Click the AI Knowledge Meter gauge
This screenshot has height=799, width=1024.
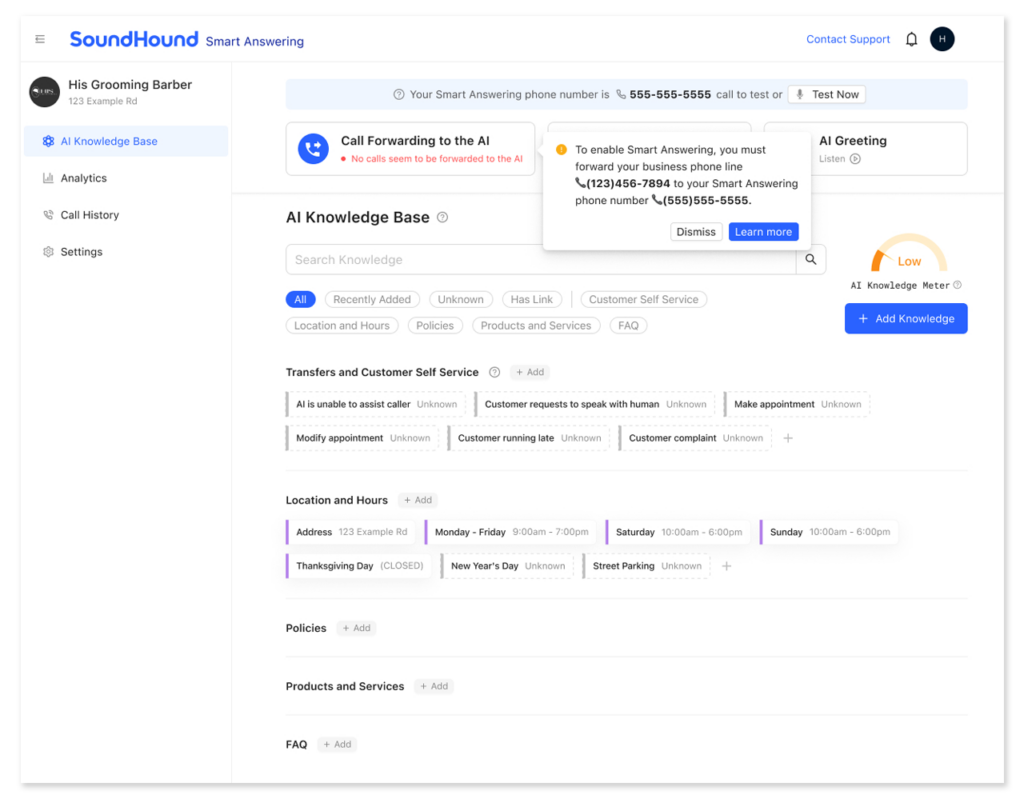point(908,253)
